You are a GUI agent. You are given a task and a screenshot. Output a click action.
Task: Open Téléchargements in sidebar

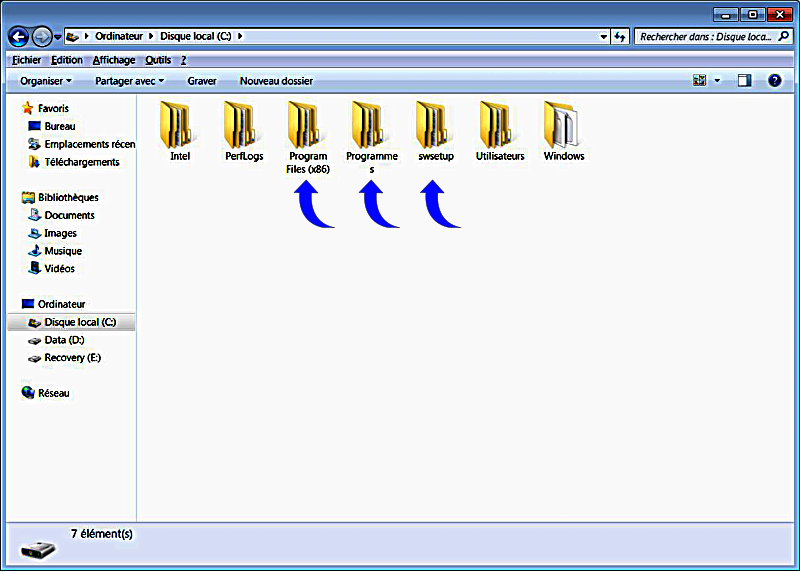tap(82, 162)
